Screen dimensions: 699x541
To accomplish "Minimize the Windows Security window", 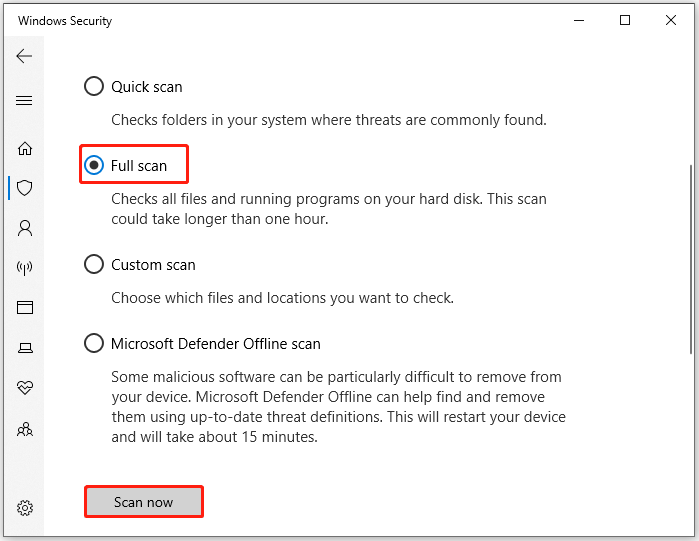I will [x=579, y=20].
